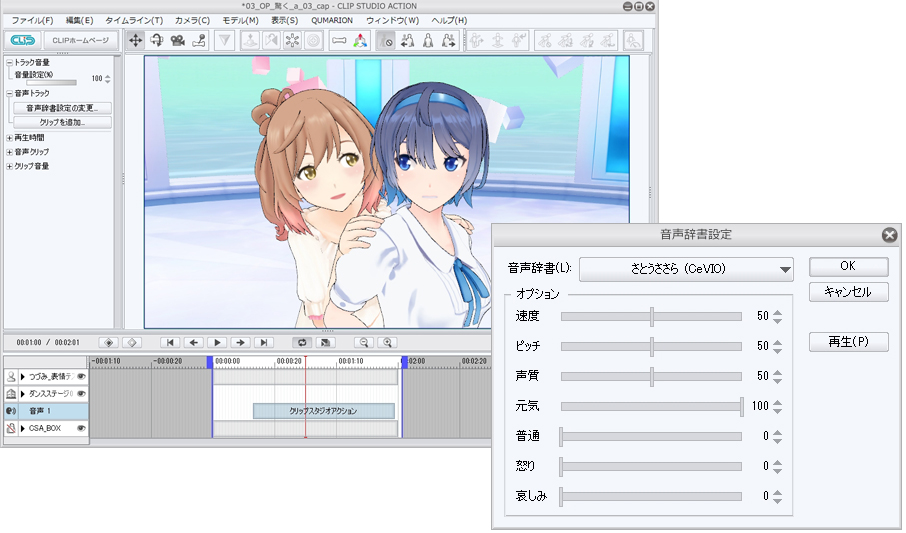Screen dimensions: 906x533
Task: Select the クリップスタジオアクション audio clip
Action: tap(323, 411)
